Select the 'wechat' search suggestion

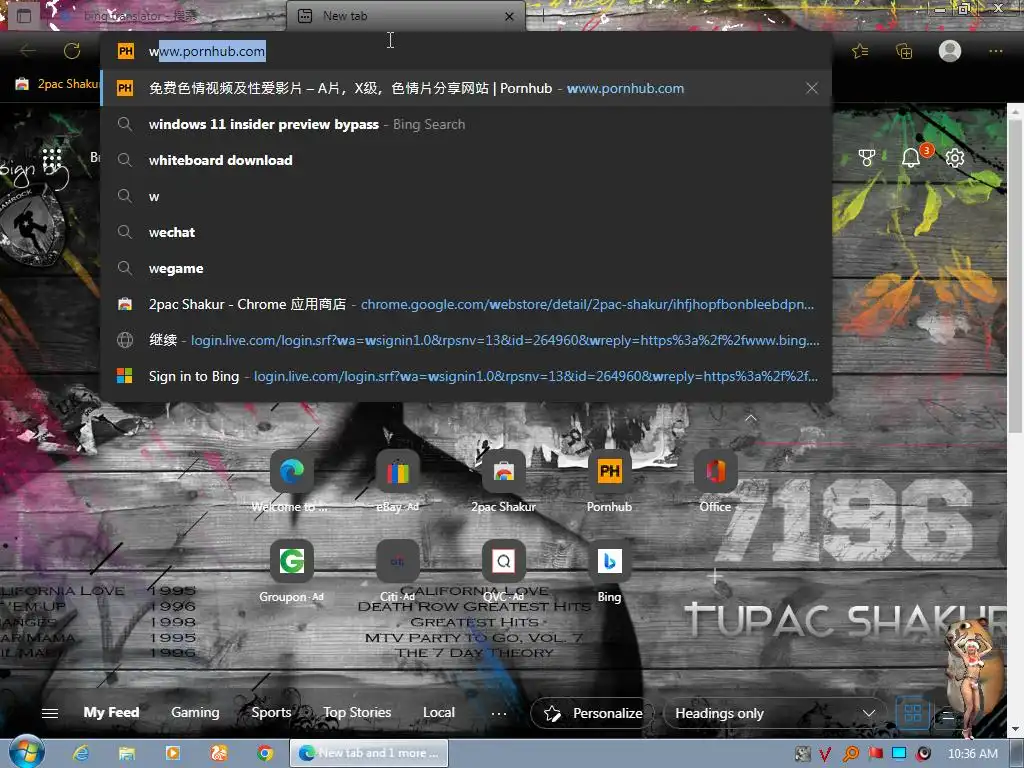[x=466, y=232]
